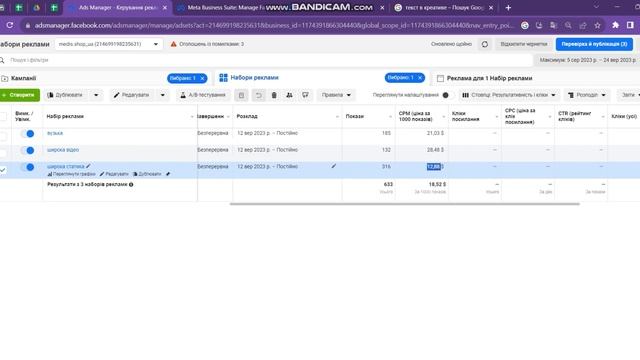Remove Вибрано: 1 filter on Кампанії tab
The image size is (640, 360).
202,78
